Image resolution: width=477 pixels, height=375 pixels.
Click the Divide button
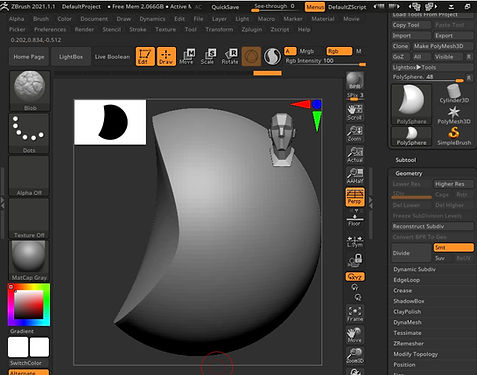tap(411, 253)
